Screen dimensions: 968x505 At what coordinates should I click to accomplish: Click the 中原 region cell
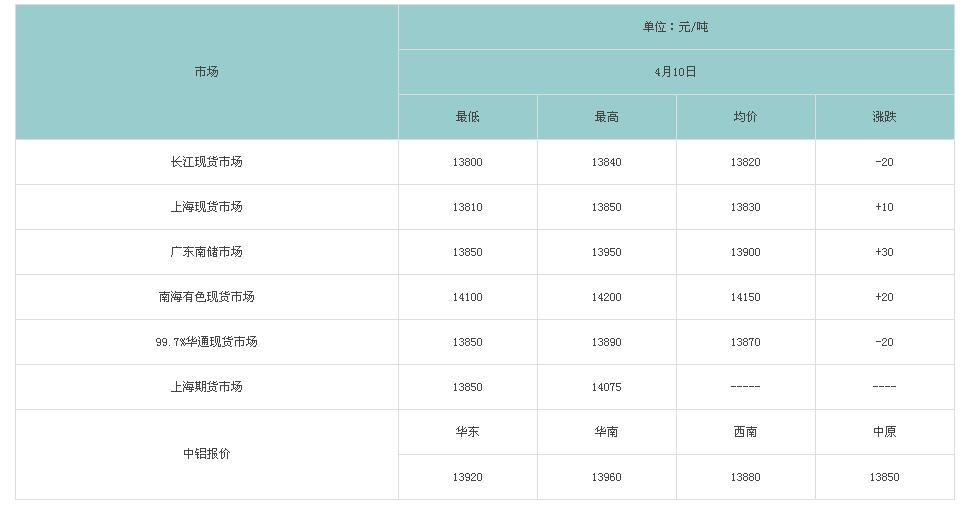coord(884,432)
